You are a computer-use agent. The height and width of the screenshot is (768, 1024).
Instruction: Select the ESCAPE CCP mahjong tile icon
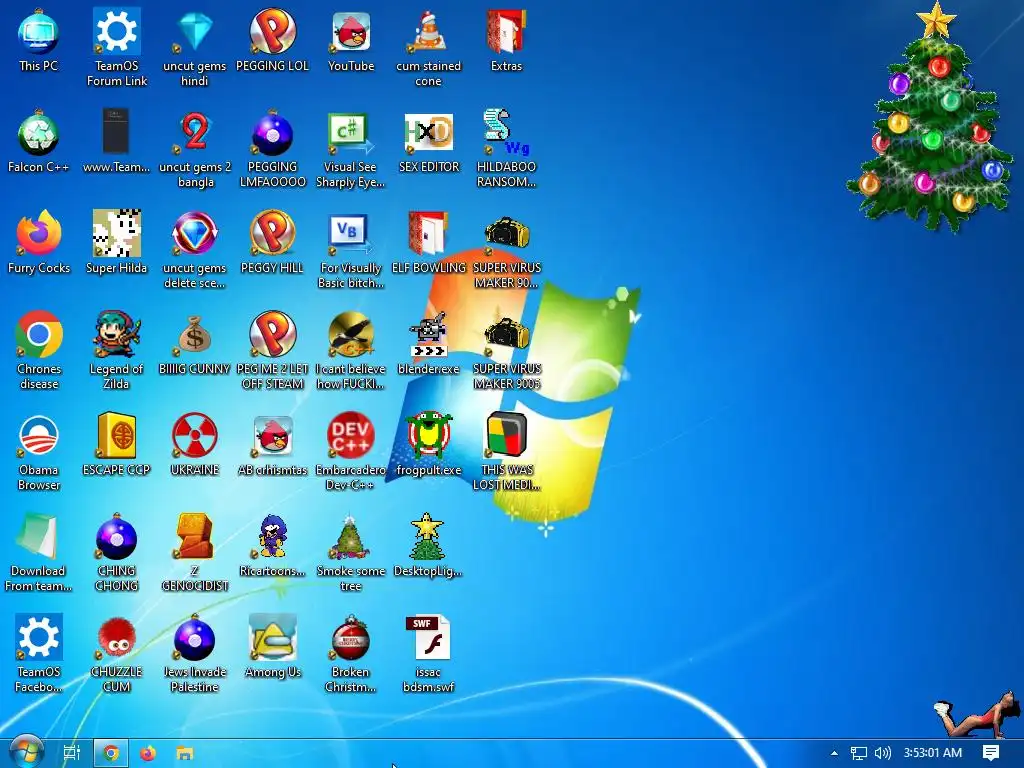116,444
